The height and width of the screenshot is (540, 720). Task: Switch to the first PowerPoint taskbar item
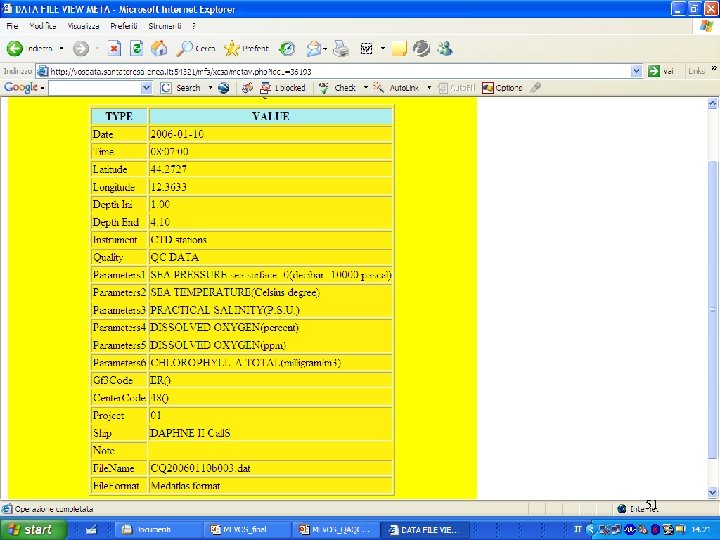click(x=246, y=529)
